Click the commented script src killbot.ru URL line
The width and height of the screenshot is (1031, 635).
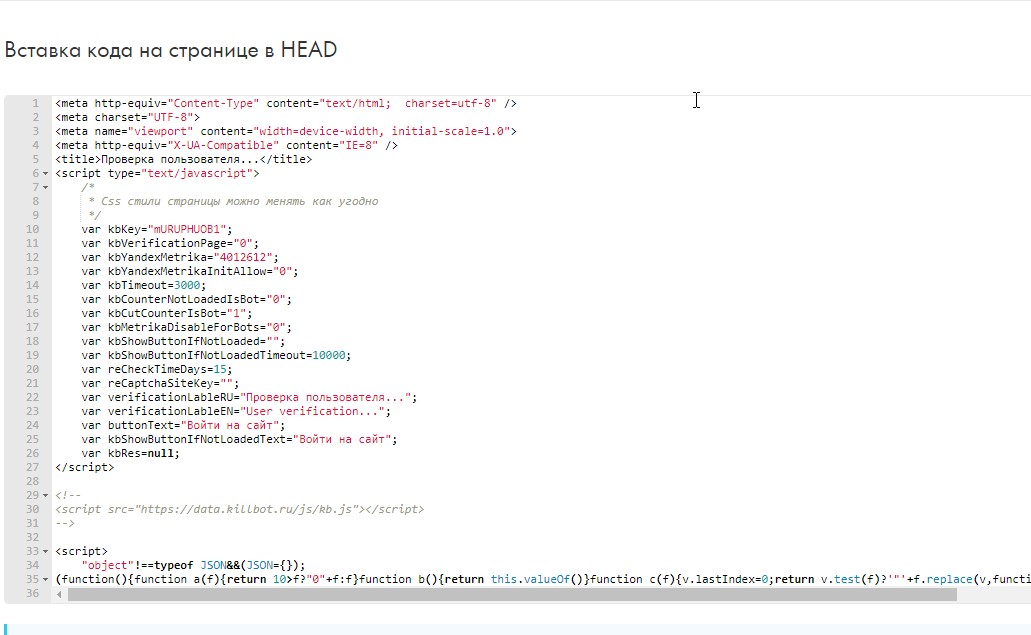pos(239,509)
